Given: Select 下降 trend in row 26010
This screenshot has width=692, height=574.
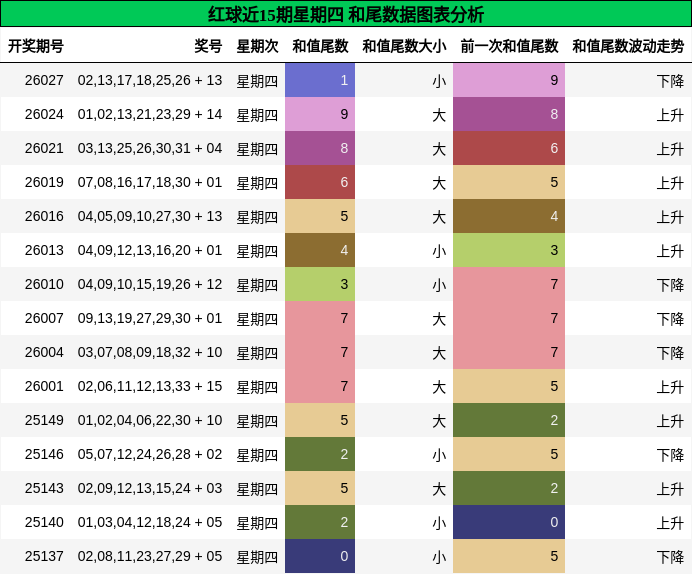Looking at the screenshot, I should pyautogui.click(x=670, y=285).
